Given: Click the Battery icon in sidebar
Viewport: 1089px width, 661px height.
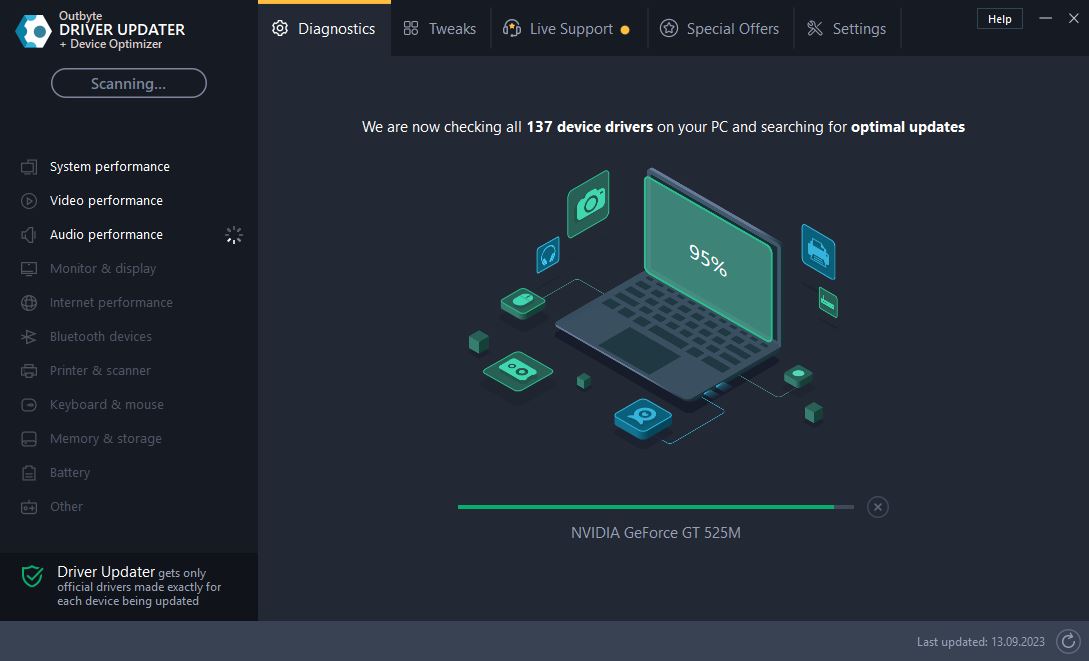Looking at the screenshot, I should click(28, 473).
